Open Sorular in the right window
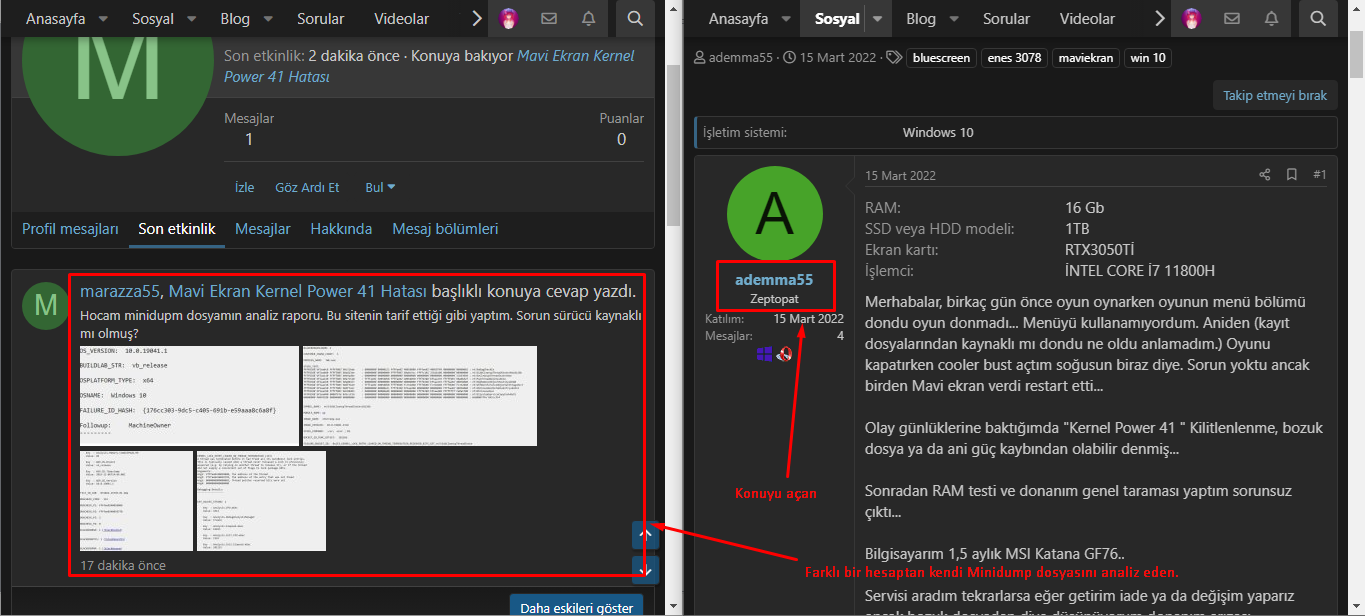This screenshot has height=616, width=1365. click(1006, 19)
